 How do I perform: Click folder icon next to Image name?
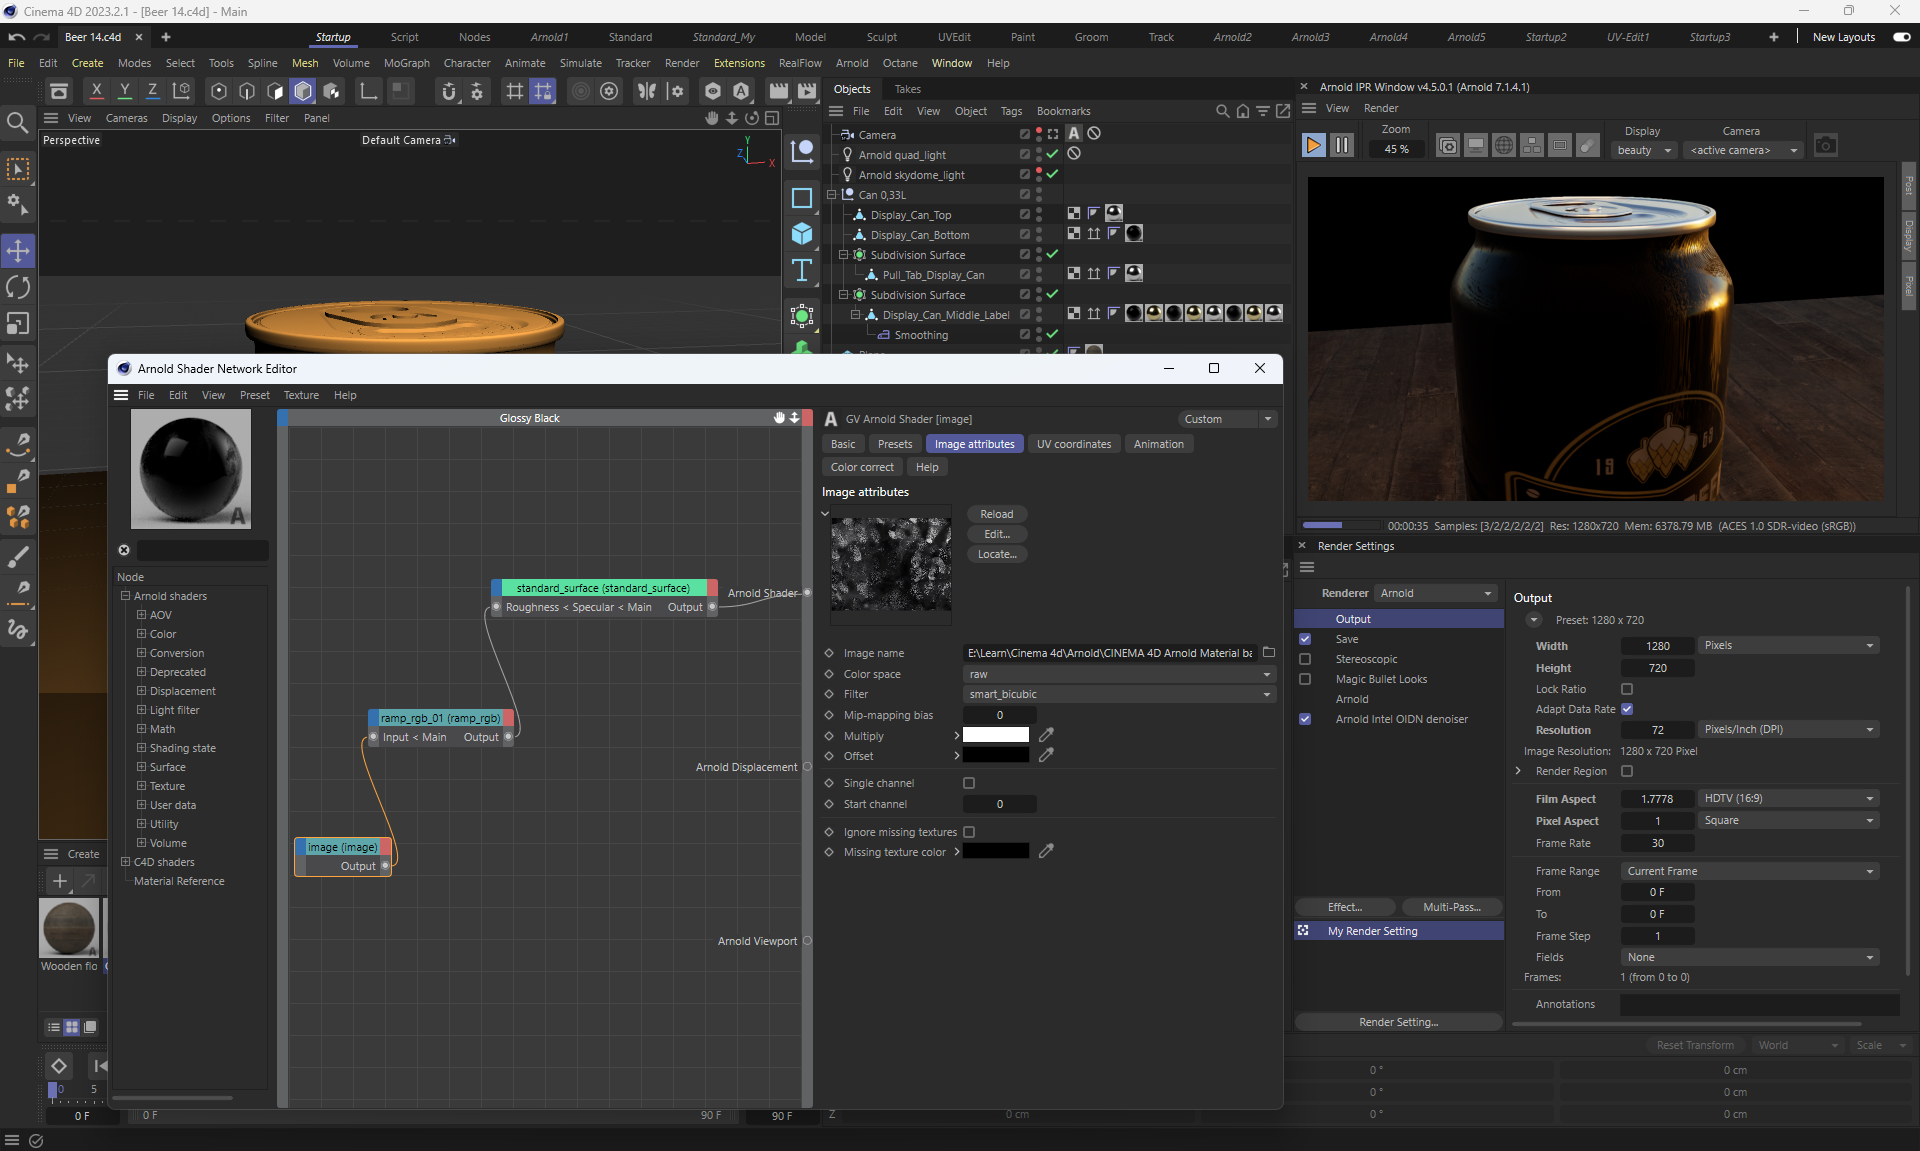(x=1269, y=653)
